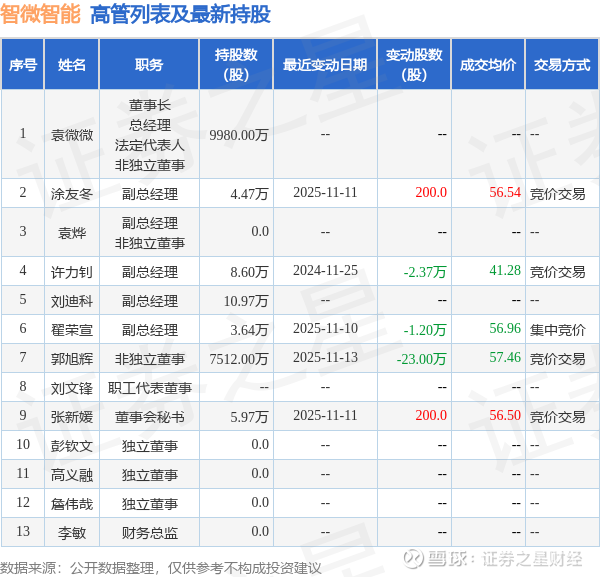
Task: Click the position 法定代表人
Action: 150,145
